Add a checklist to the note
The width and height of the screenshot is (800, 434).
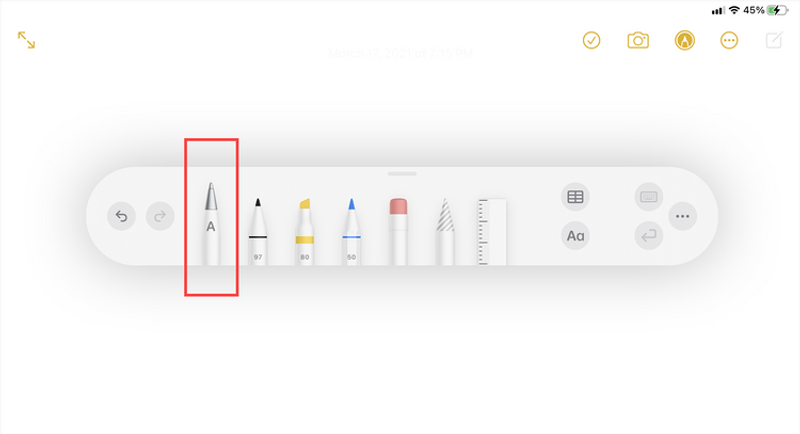point(591,40)
